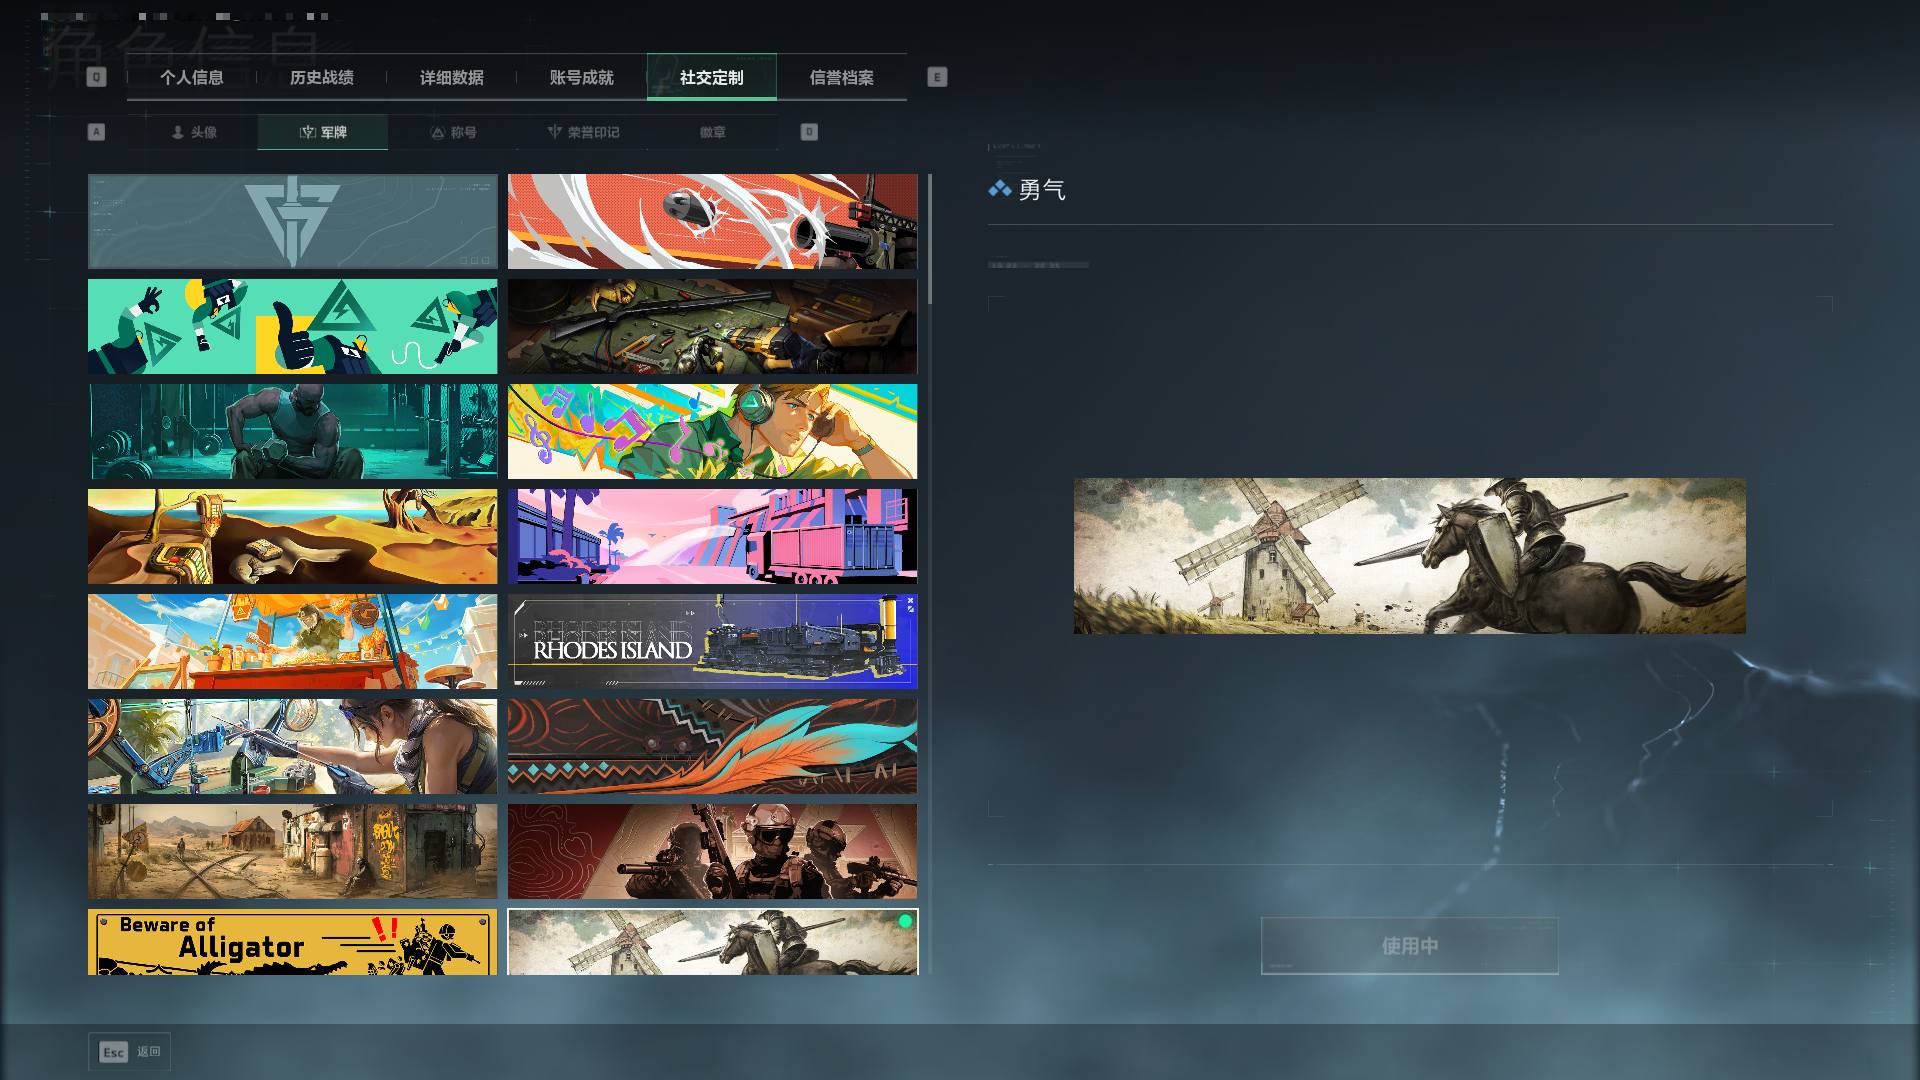Select the 社交定制 tab
The image size is (1920, 1080).
(712, 77)
